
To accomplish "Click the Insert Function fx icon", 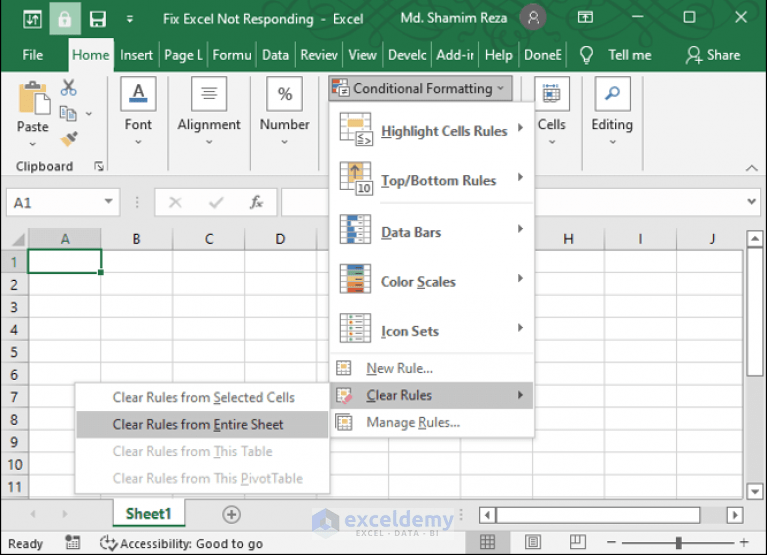I will coord(256,202).
